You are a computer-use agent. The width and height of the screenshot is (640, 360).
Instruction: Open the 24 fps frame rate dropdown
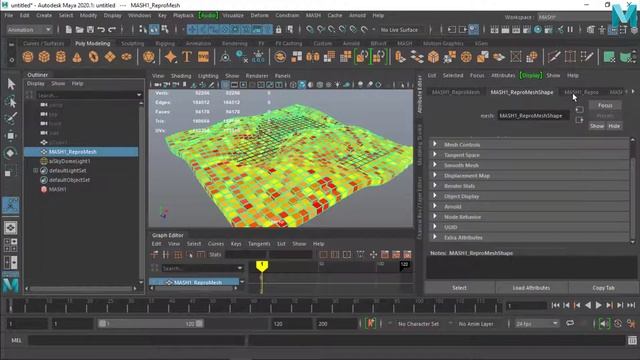536,324
